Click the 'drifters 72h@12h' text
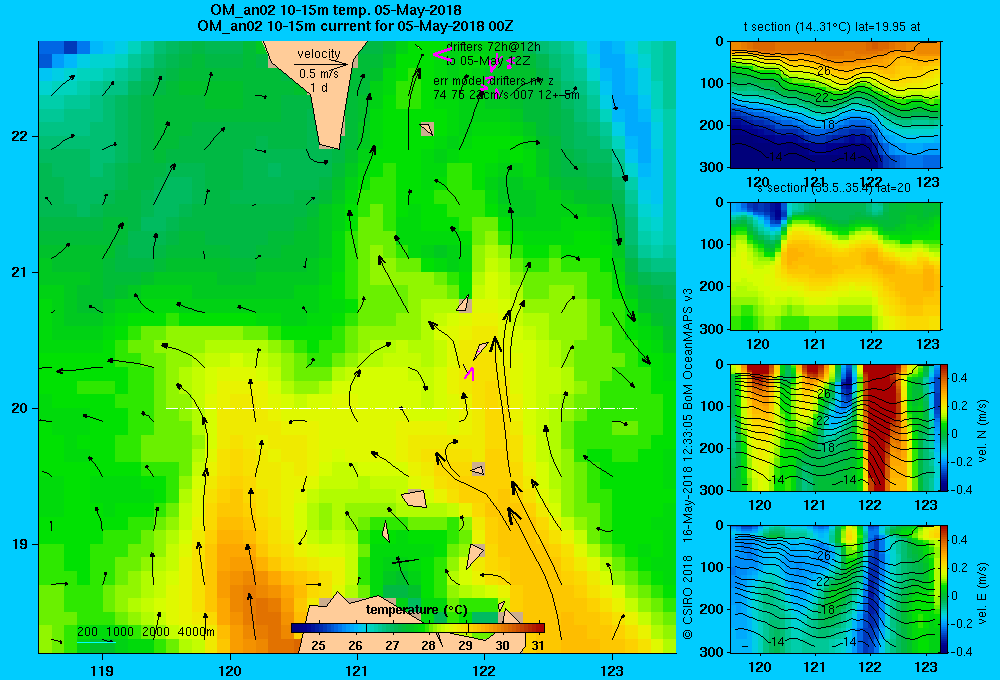1000x680 pixels. pyautogui.click(x=494, y=47)
